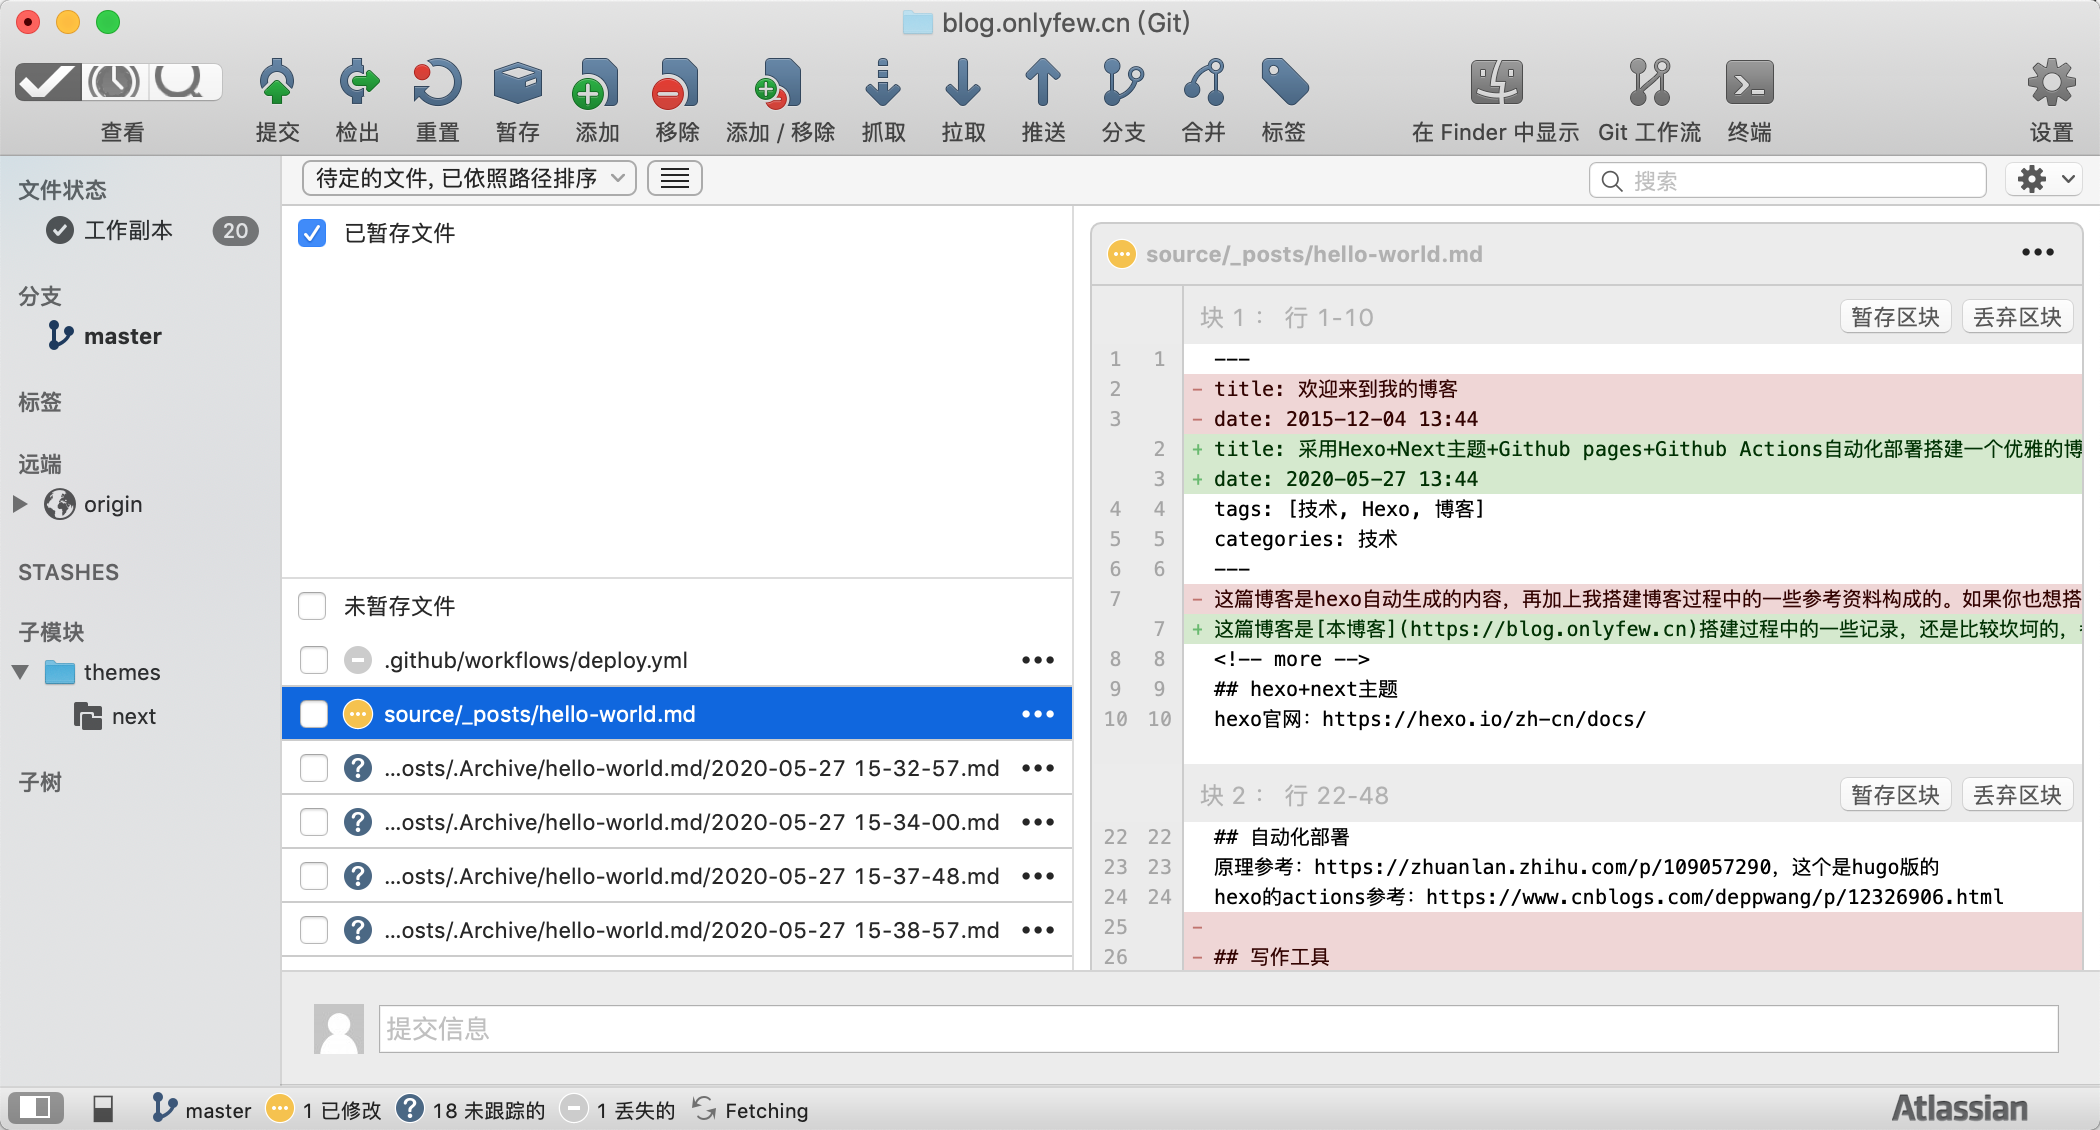Click the 推送 (Push) arrow icon

[x=1043, y=84]
